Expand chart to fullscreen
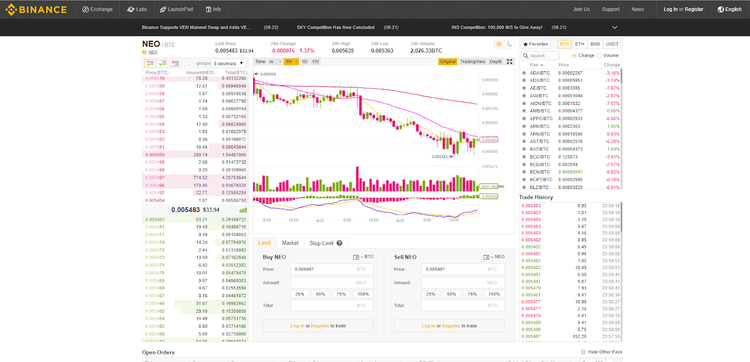The height and width of the screenshot is (362, 750). click(x=509, y=62)
